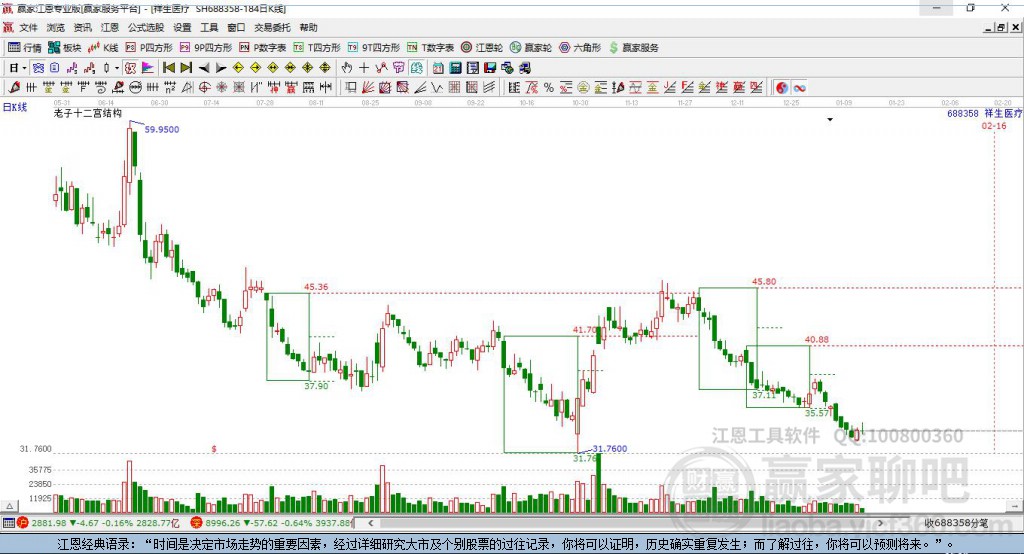Launch the 赢家轮 wheel tool
The height and width of the screenshot is (554, 1024).
[x=531, y=48]
